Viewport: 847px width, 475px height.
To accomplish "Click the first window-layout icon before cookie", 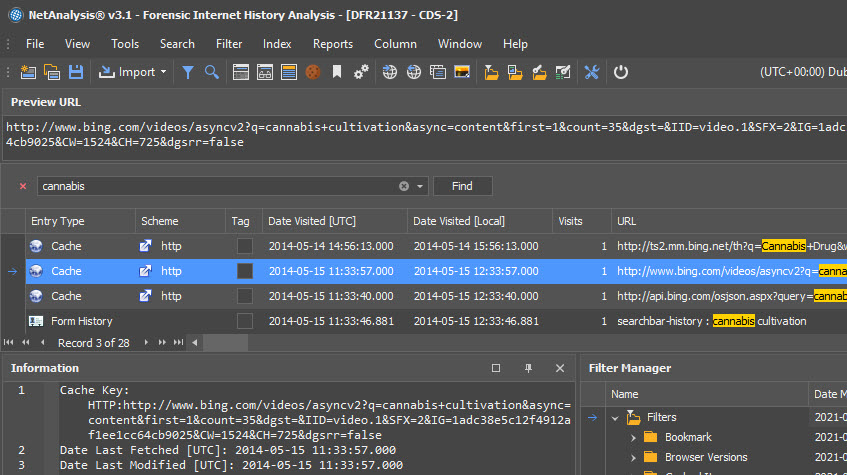I will click(241, 72).
